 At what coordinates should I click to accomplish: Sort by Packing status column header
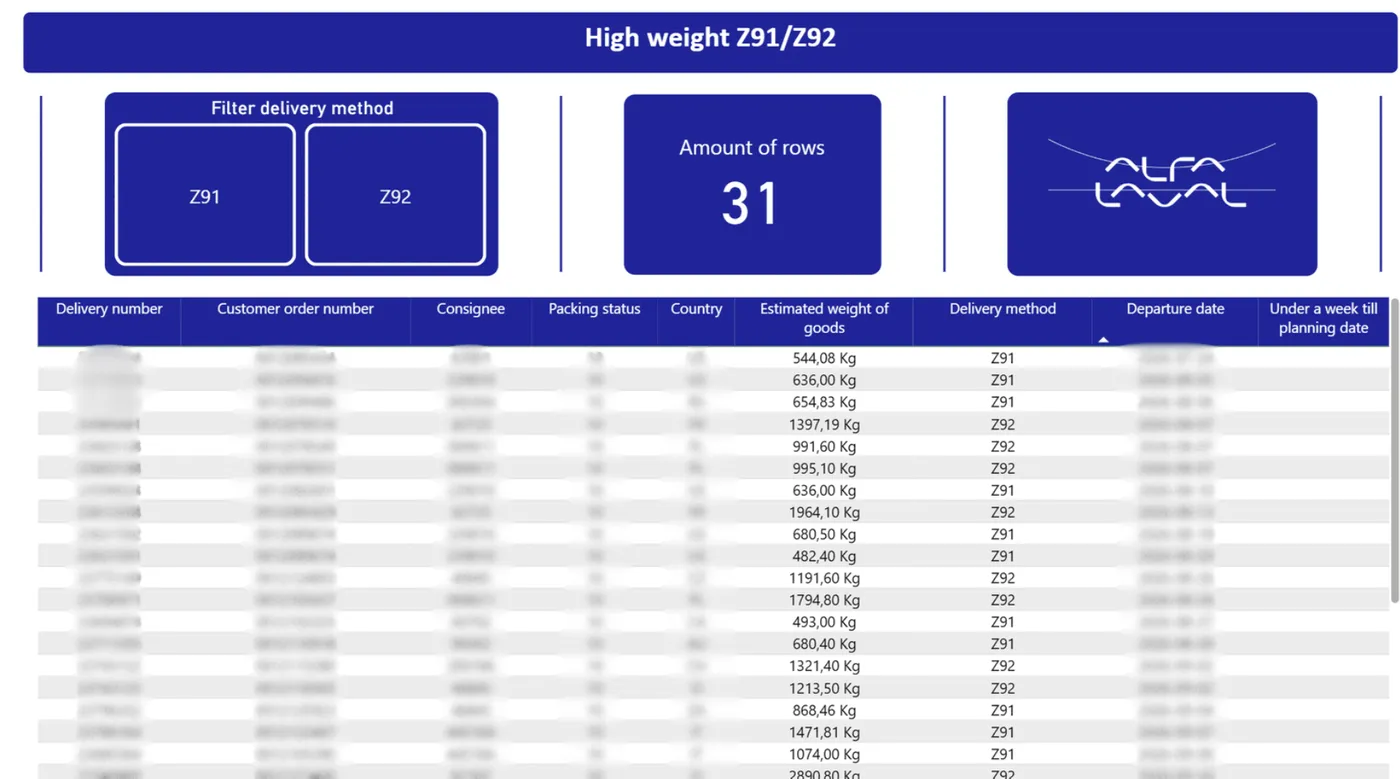click(x=594, y=321)
